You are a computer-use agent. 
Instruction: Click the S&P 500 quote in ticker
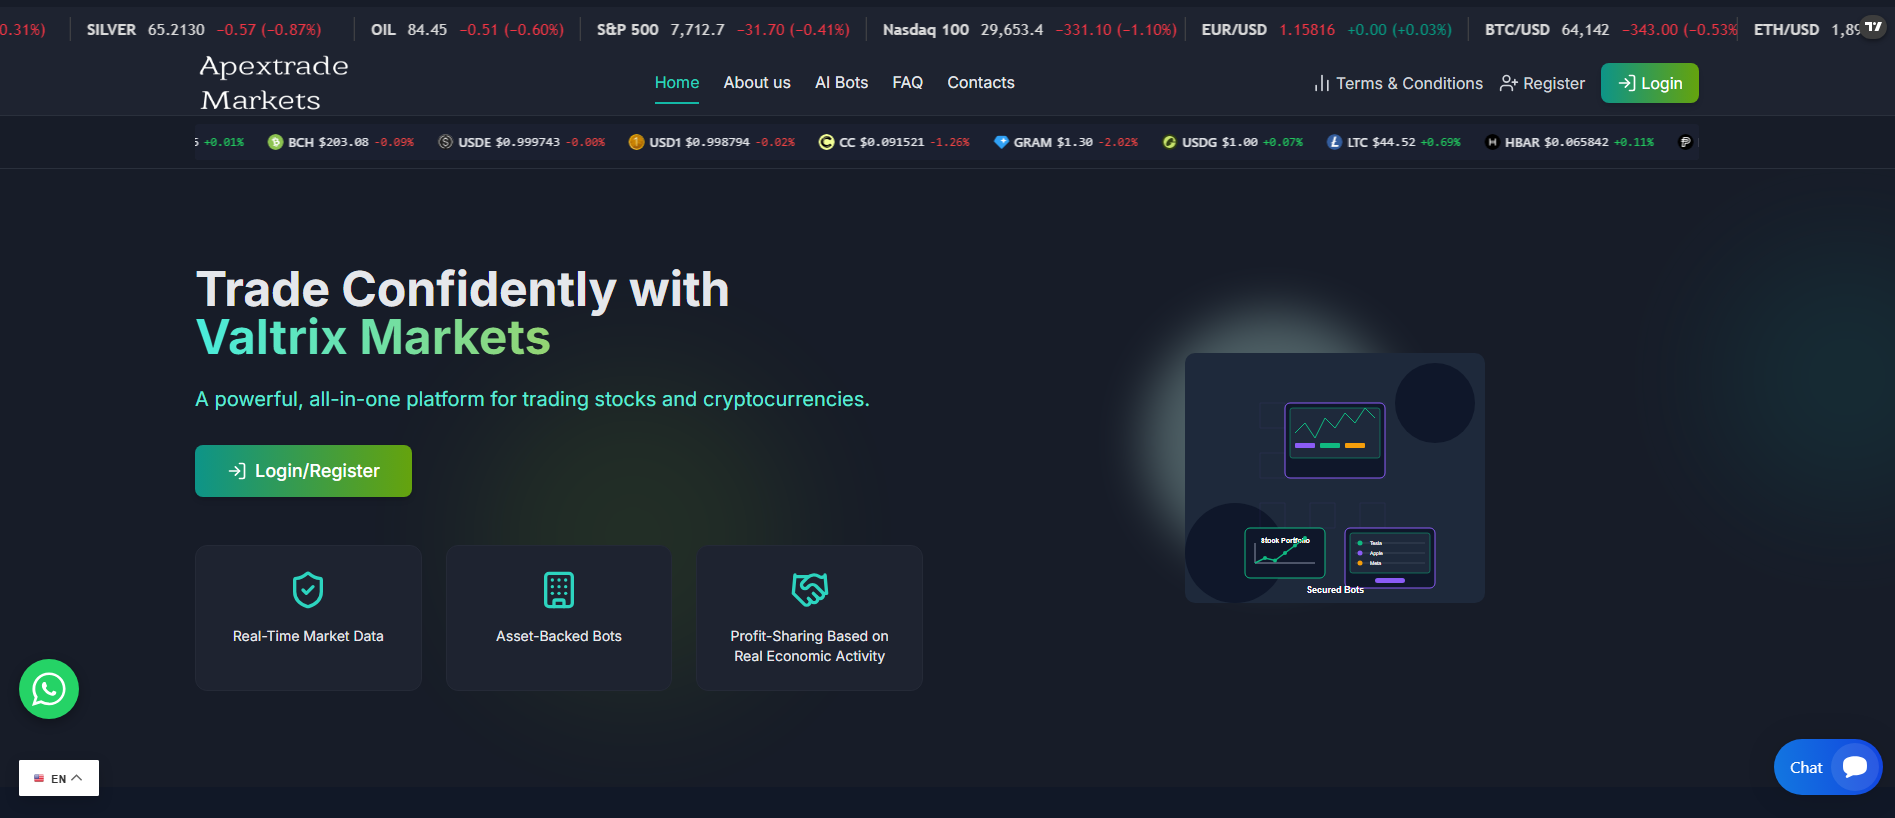click(723, 30)
